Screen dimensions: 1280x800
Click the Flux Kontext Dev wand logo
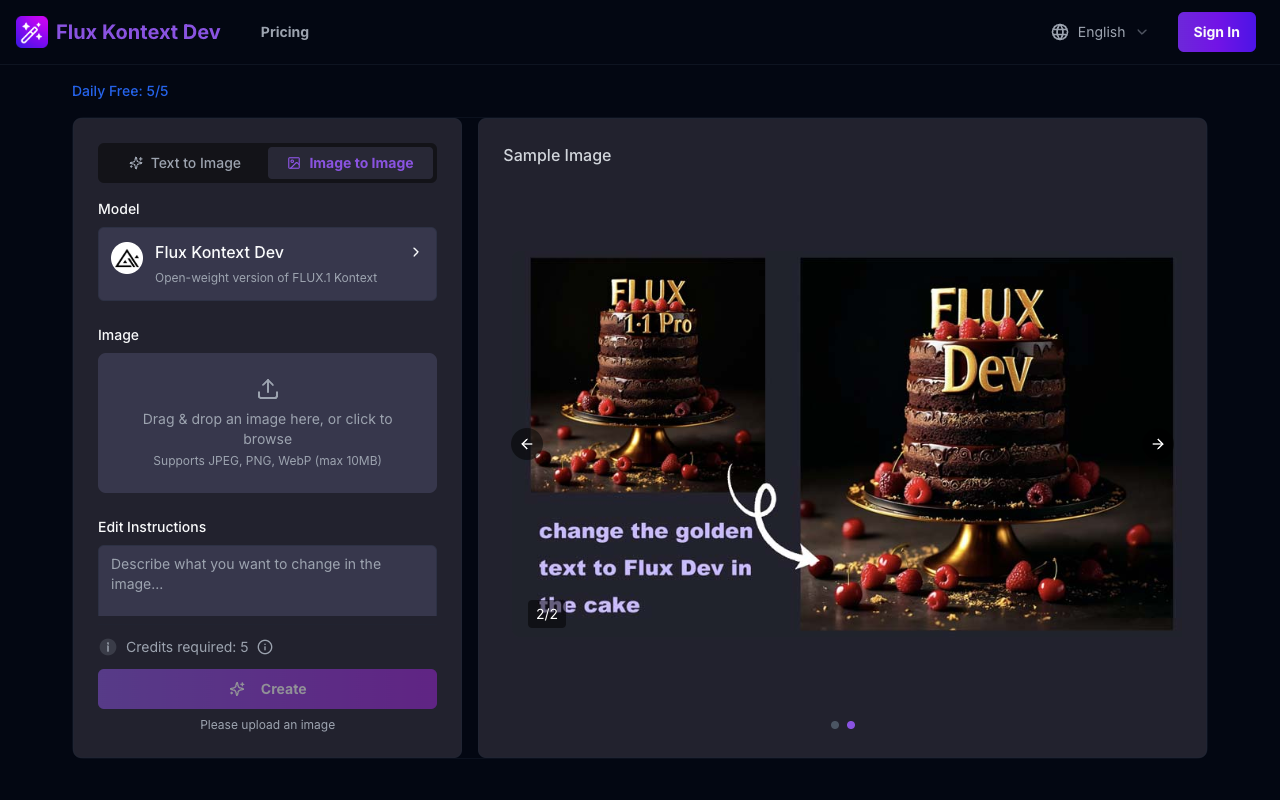click(31, 31)
